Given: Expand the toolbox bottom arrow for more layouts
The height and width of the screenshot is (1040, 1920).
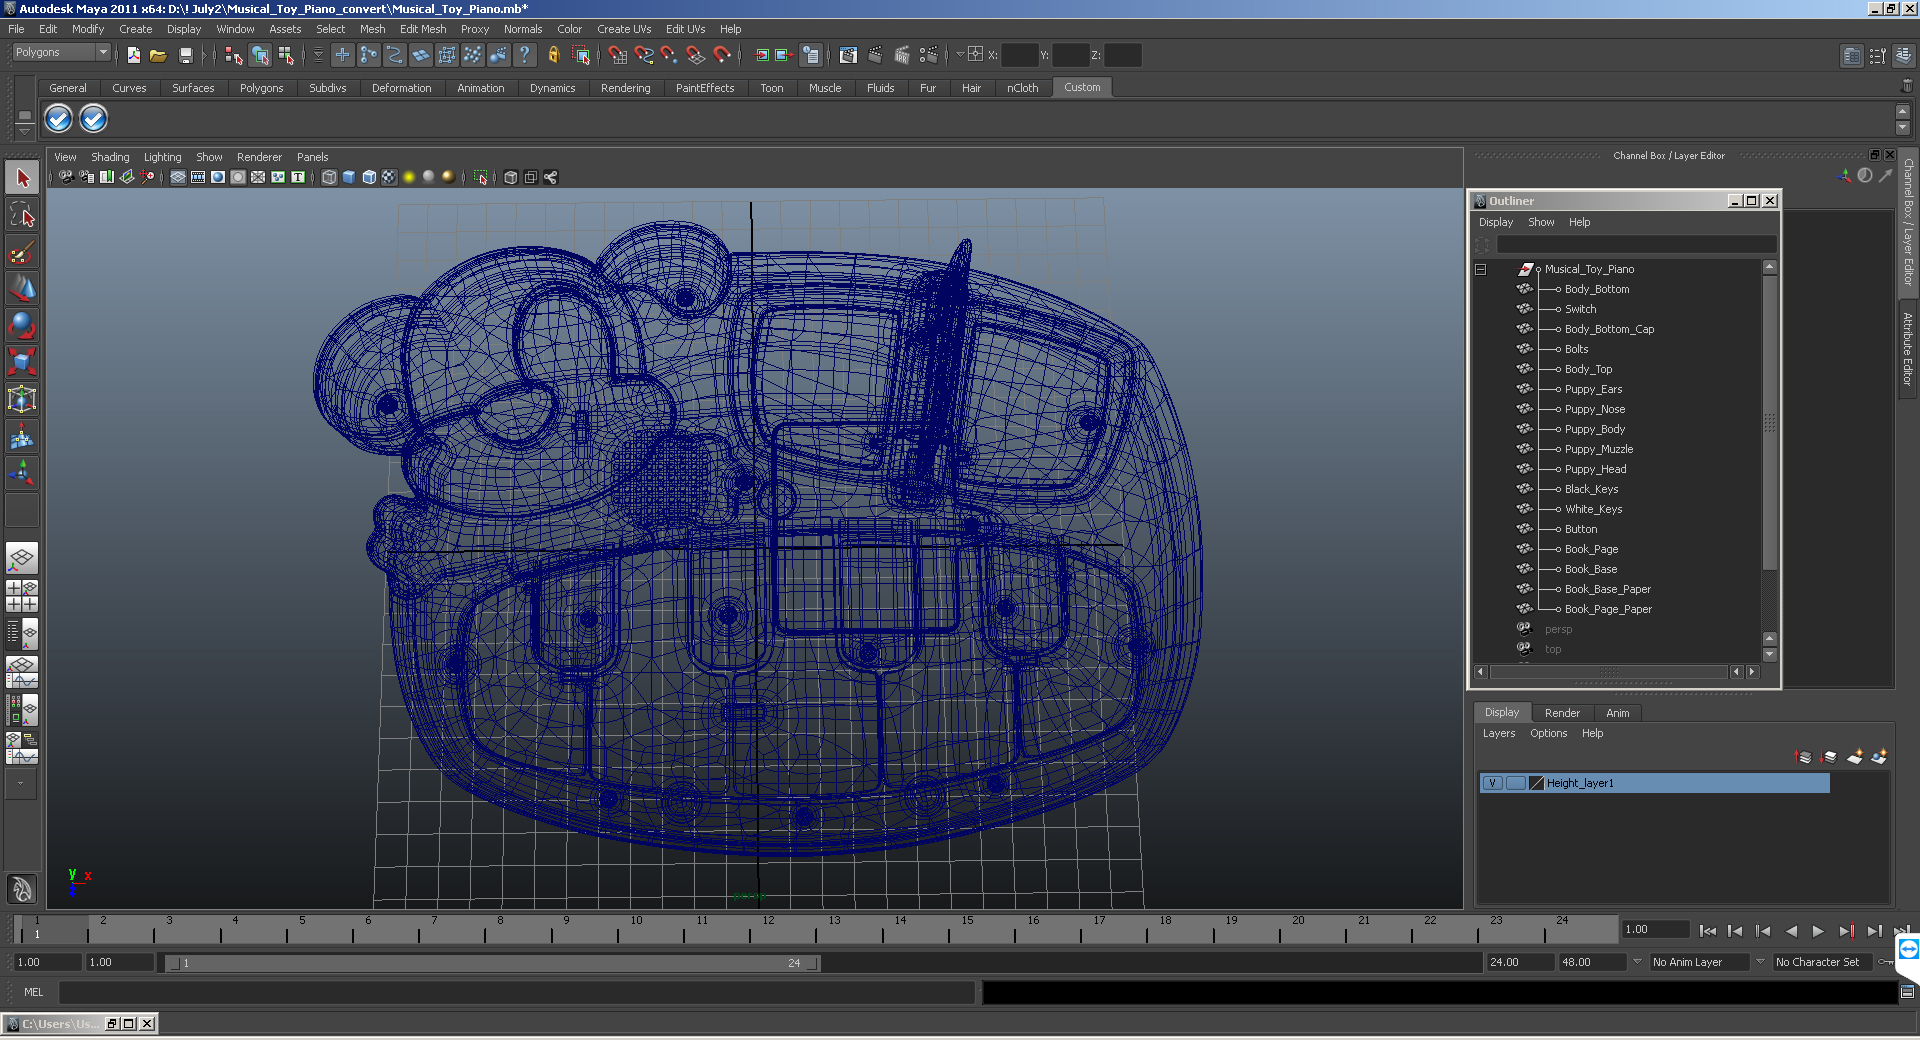Looking at the screenshot, I should pyautogui.click(x=20, y=784).
